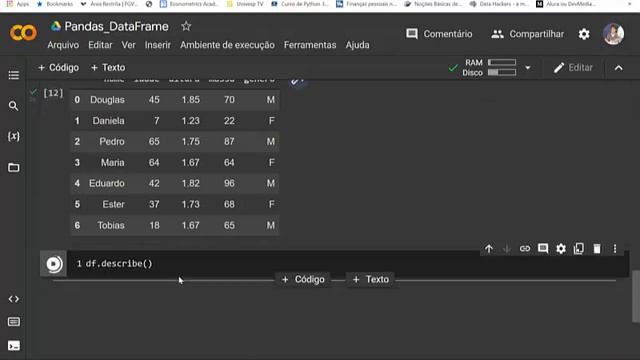Image resolution: width=640 pixels, height=360 pixels.
Task: Click the notebook title Pandas_DataFrame
Action: (116, 27)
